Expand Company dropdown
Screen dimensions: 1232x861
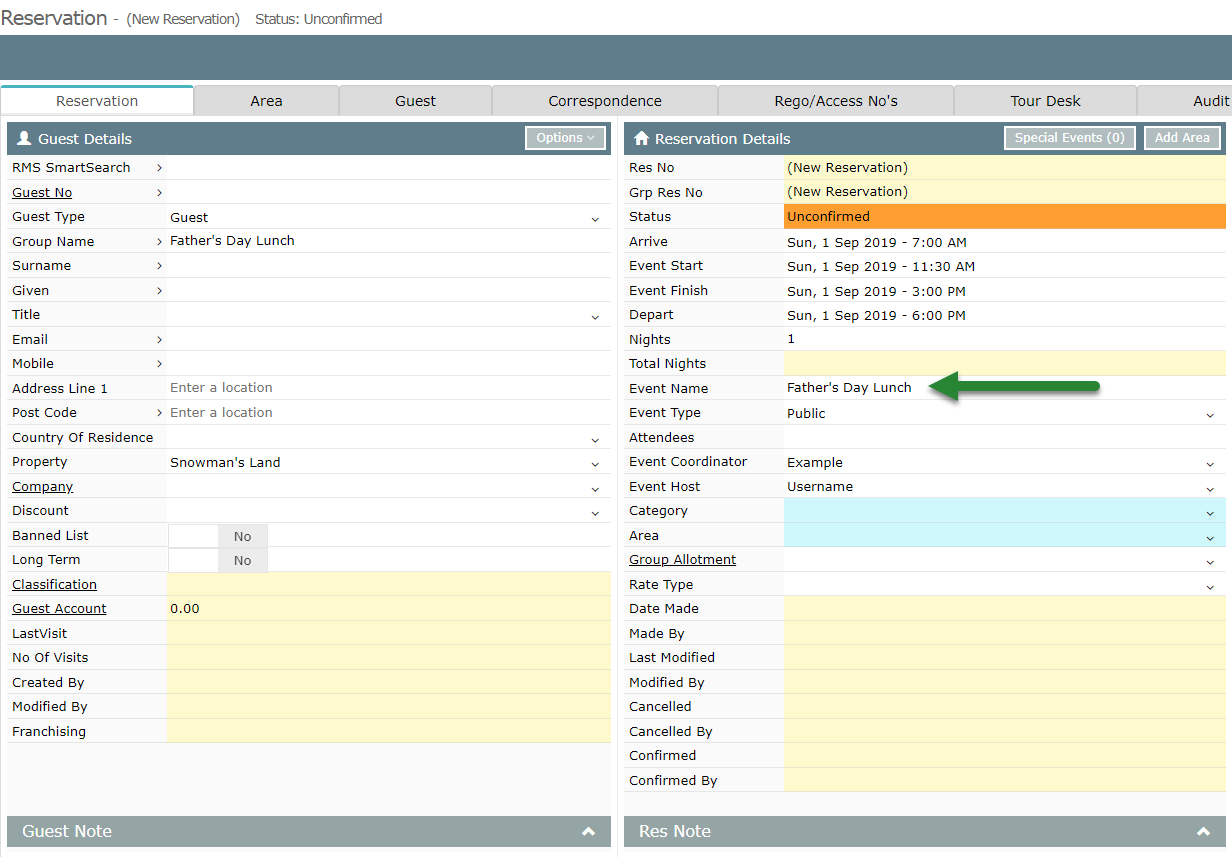point(595,488)
